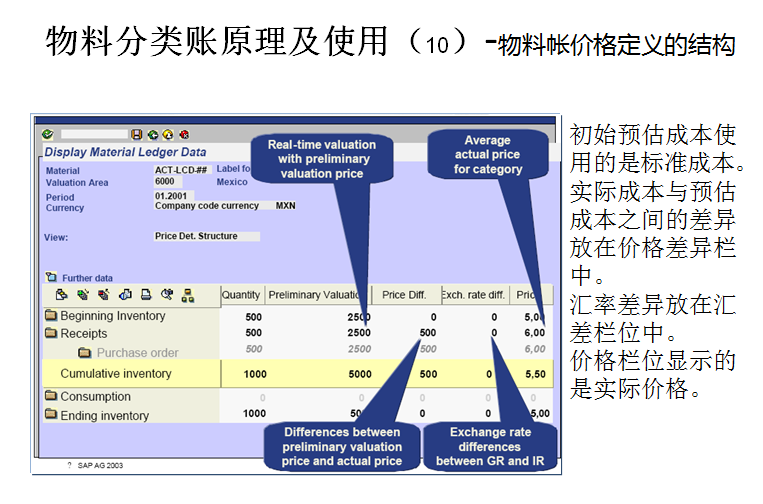Screen dimensions: 763x504
Task: Select the Company code currency field
Action: [207, 206]
